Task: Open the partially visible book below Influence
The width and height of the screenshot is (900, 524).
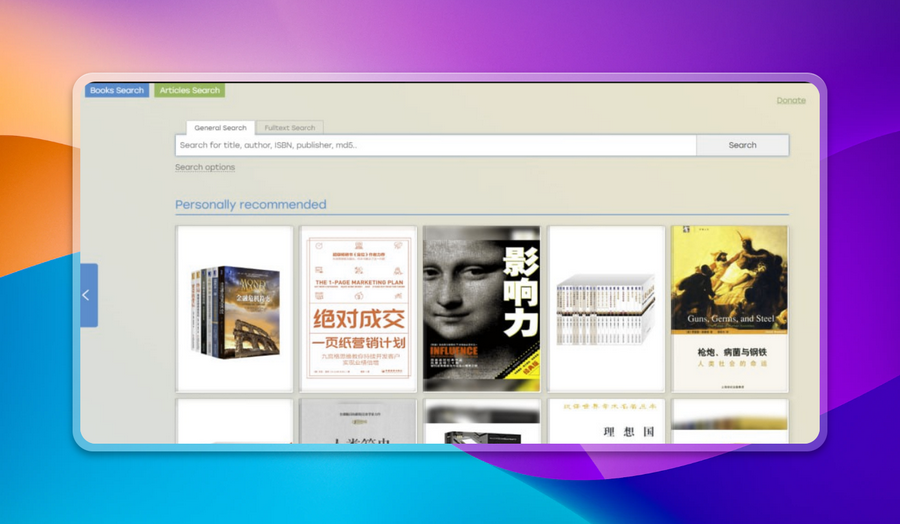Action: pyautogui.click(x=481, y=422)
